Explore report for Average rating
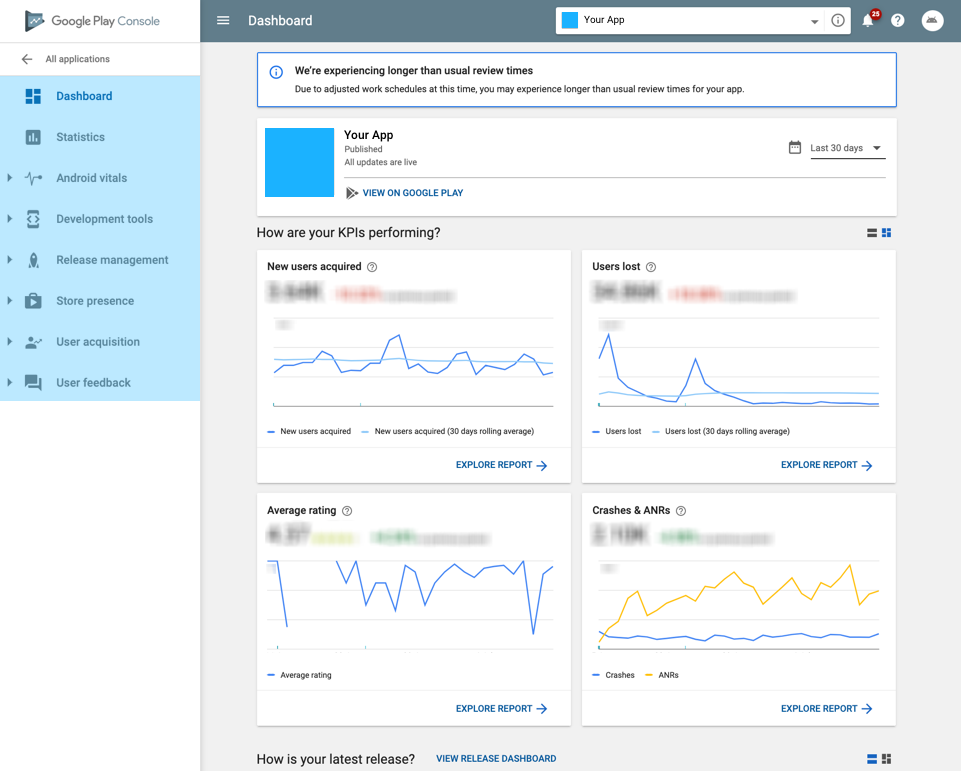The height and width of the screenshot is (771, 961). 501,709
